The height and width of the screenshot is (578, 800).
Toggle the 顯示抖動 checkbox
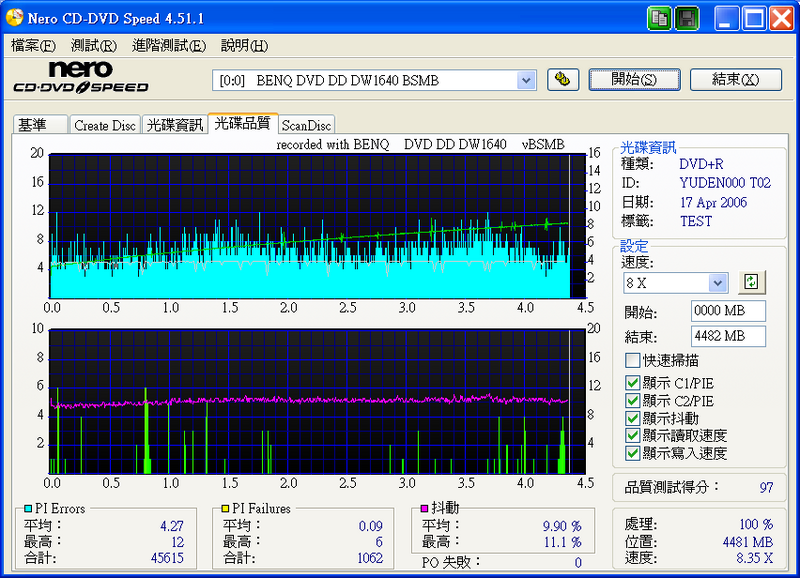(633, 418)
